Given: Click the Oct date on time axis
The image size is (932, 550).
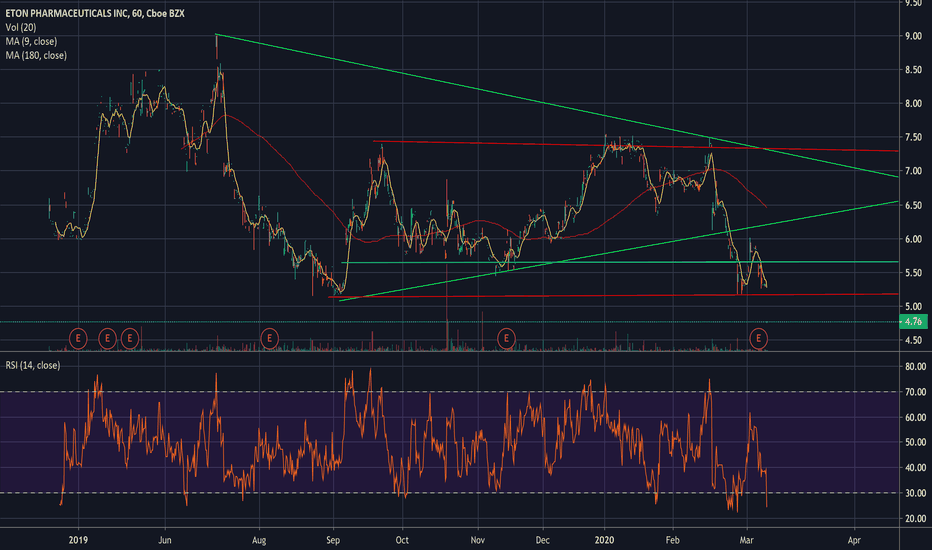Looking at the screenshot, I should [x=402, y=540].
